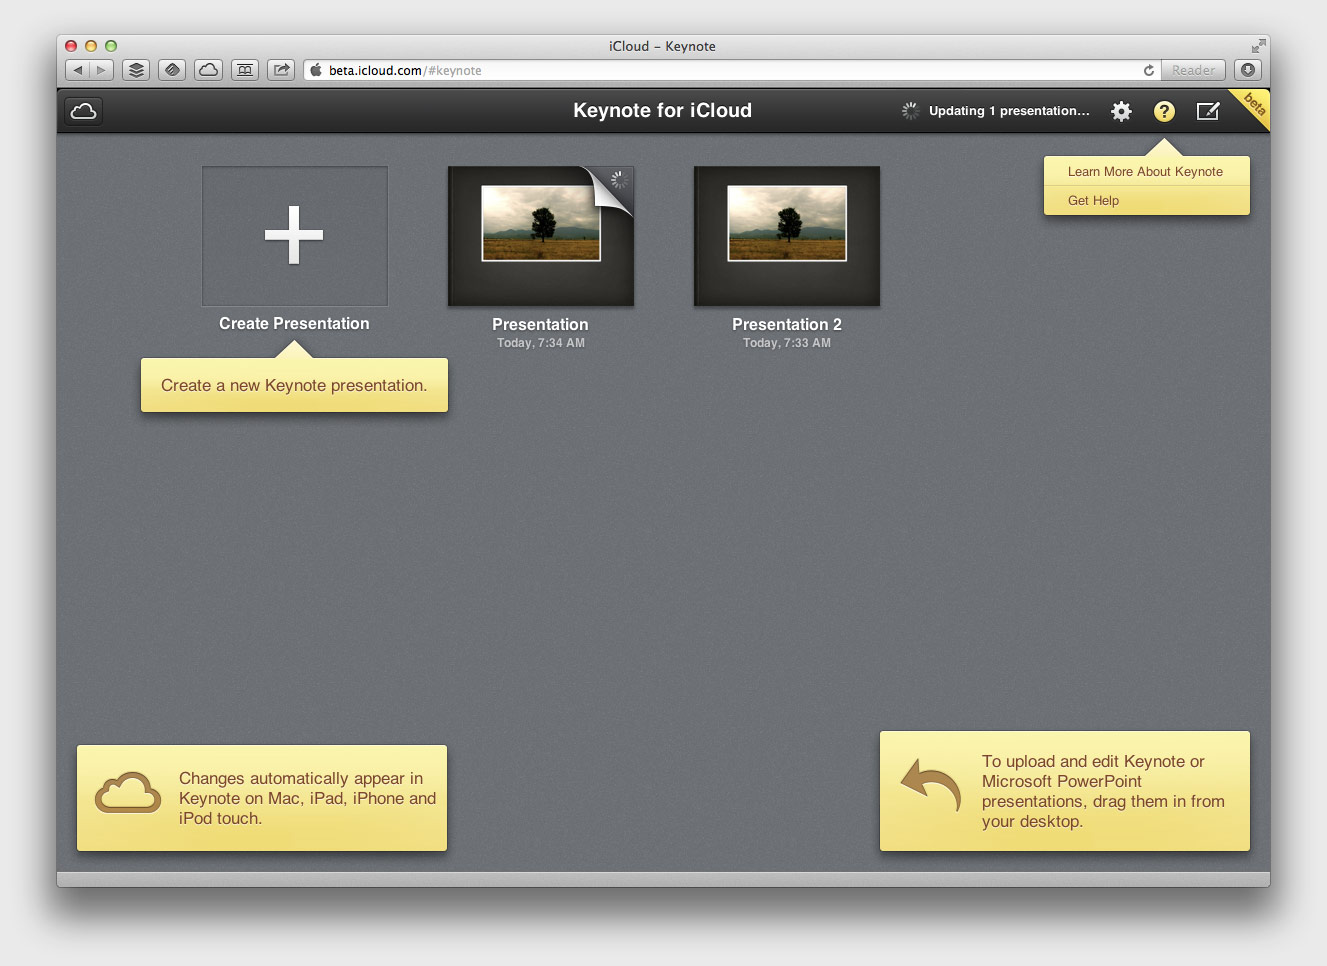Click the send feedback pencil icon
1327x966 pixels.
coord(1208,111)
